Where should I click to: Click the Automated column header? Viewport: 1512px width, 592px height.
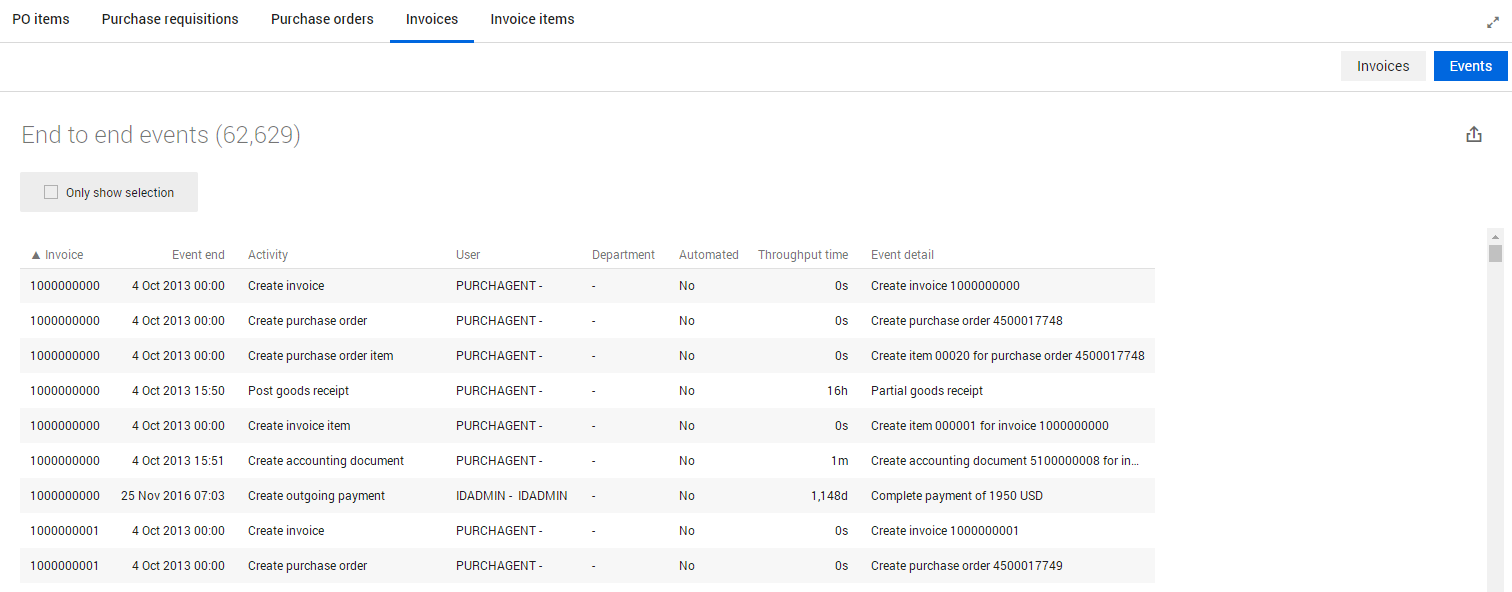[x=708, y=255]
